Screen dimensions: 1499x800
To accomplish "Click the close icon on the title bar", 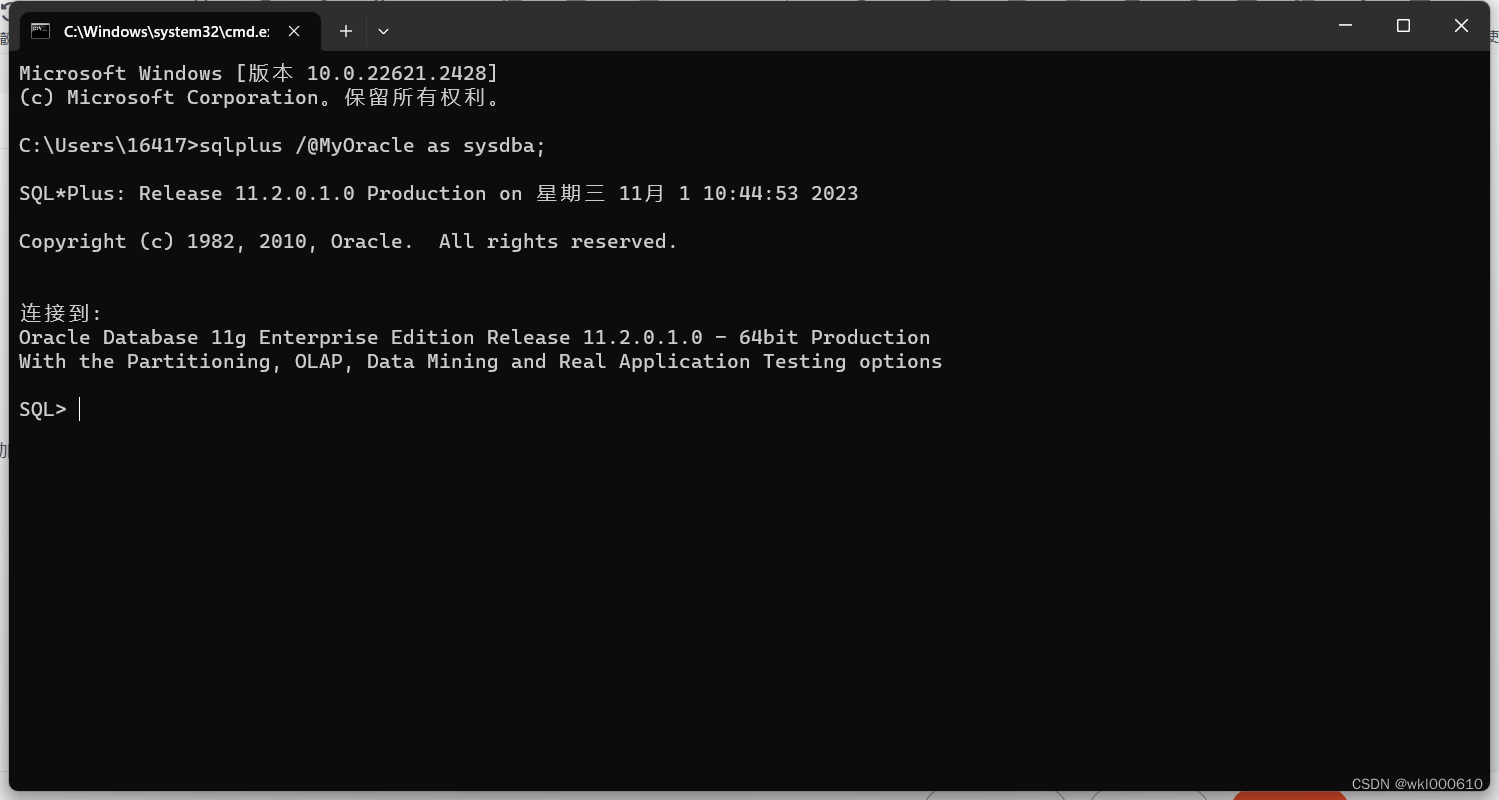I will click(1461, 26).
